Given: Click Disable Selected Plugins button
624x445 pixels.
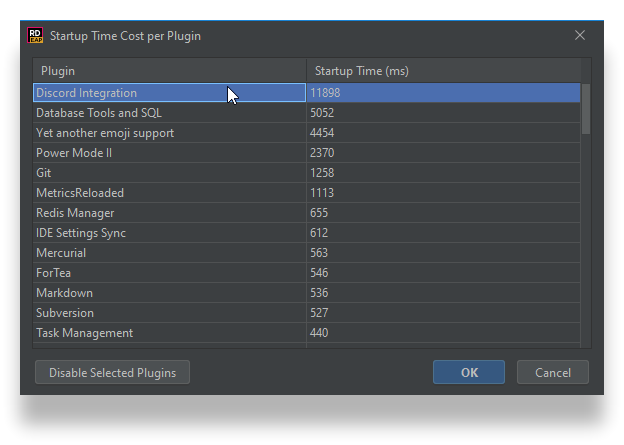Looking at the screenshot, I should (x=112, y=372).
